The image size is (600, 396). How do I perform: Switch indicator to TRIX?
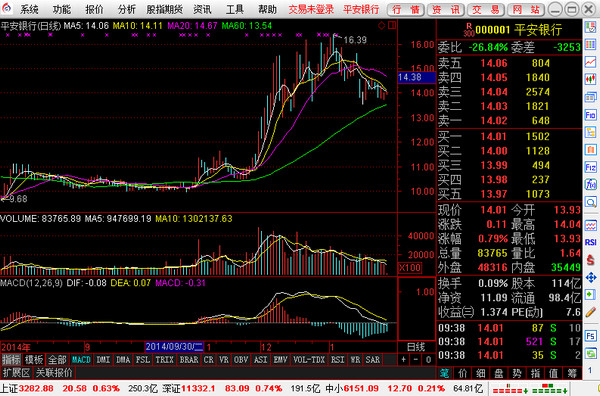[164, 360]
